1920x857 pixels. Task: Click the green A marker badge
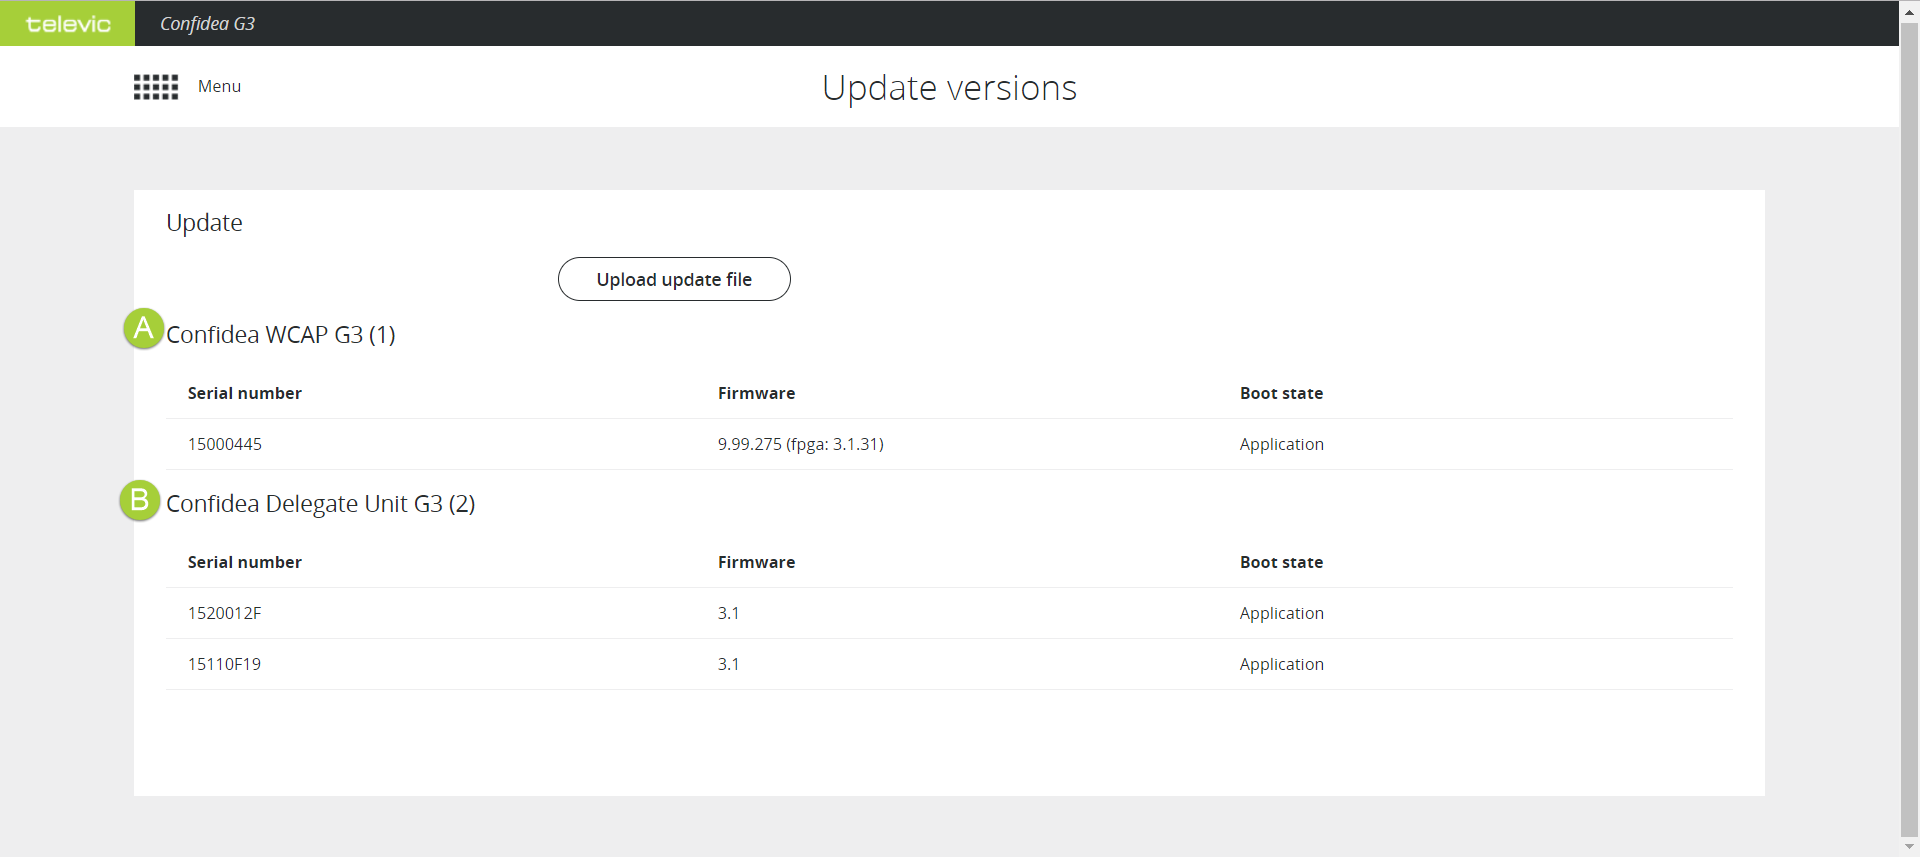[x=143, y=328]
